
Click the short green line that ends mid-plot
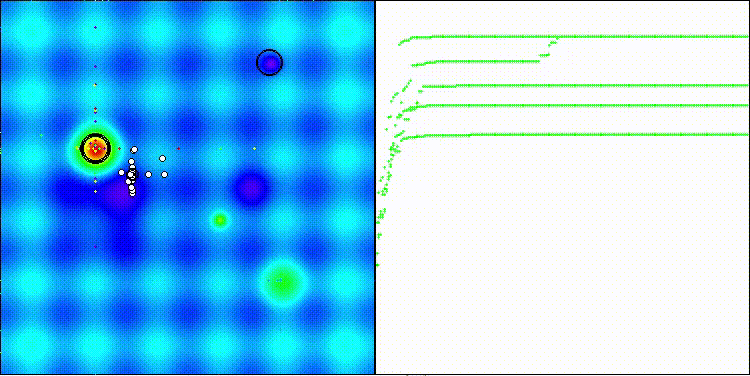pos(476,62)
